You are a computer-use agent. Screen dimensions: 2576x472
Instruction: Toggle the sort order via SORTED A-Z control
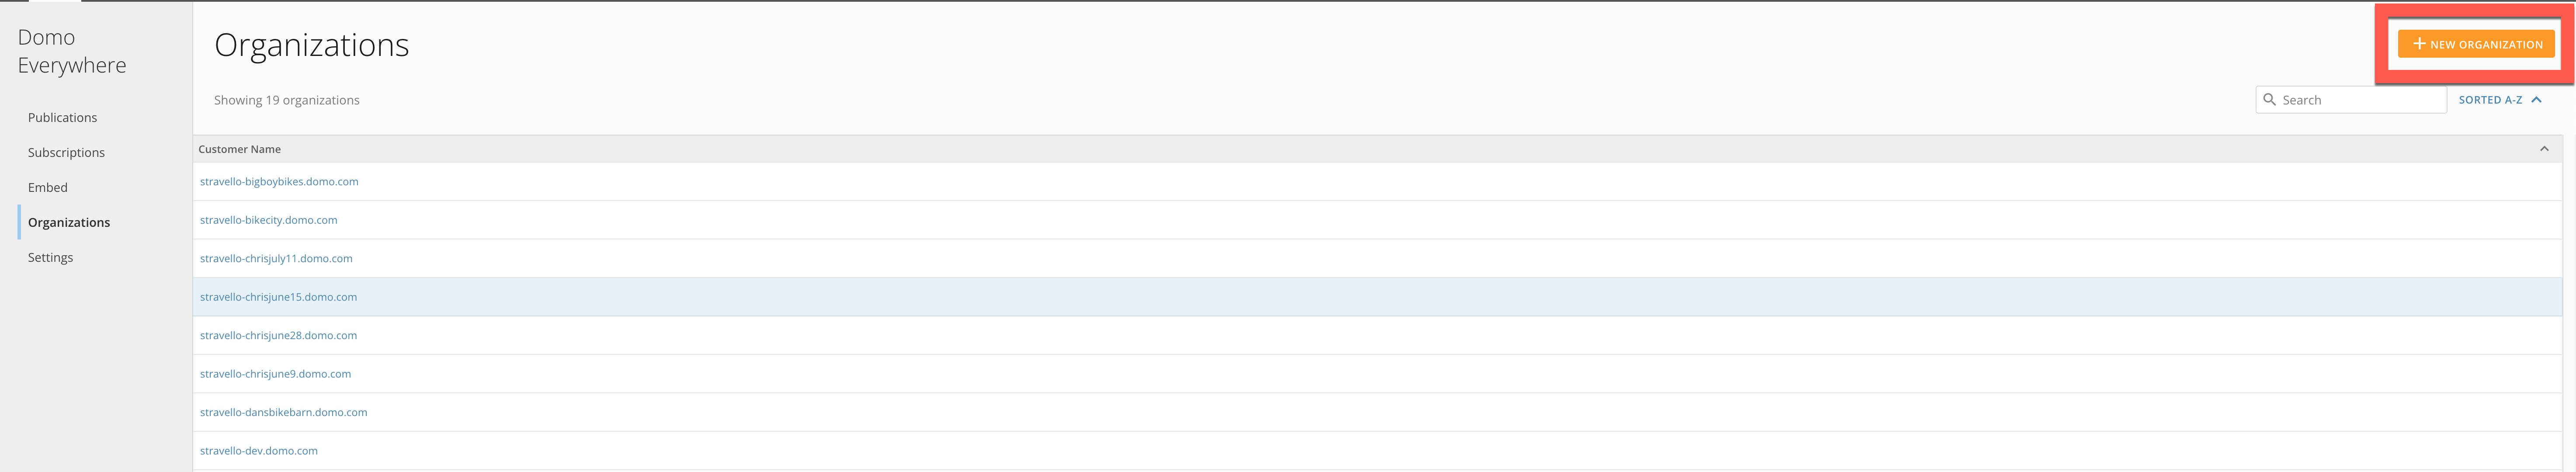pos(2493,99)
